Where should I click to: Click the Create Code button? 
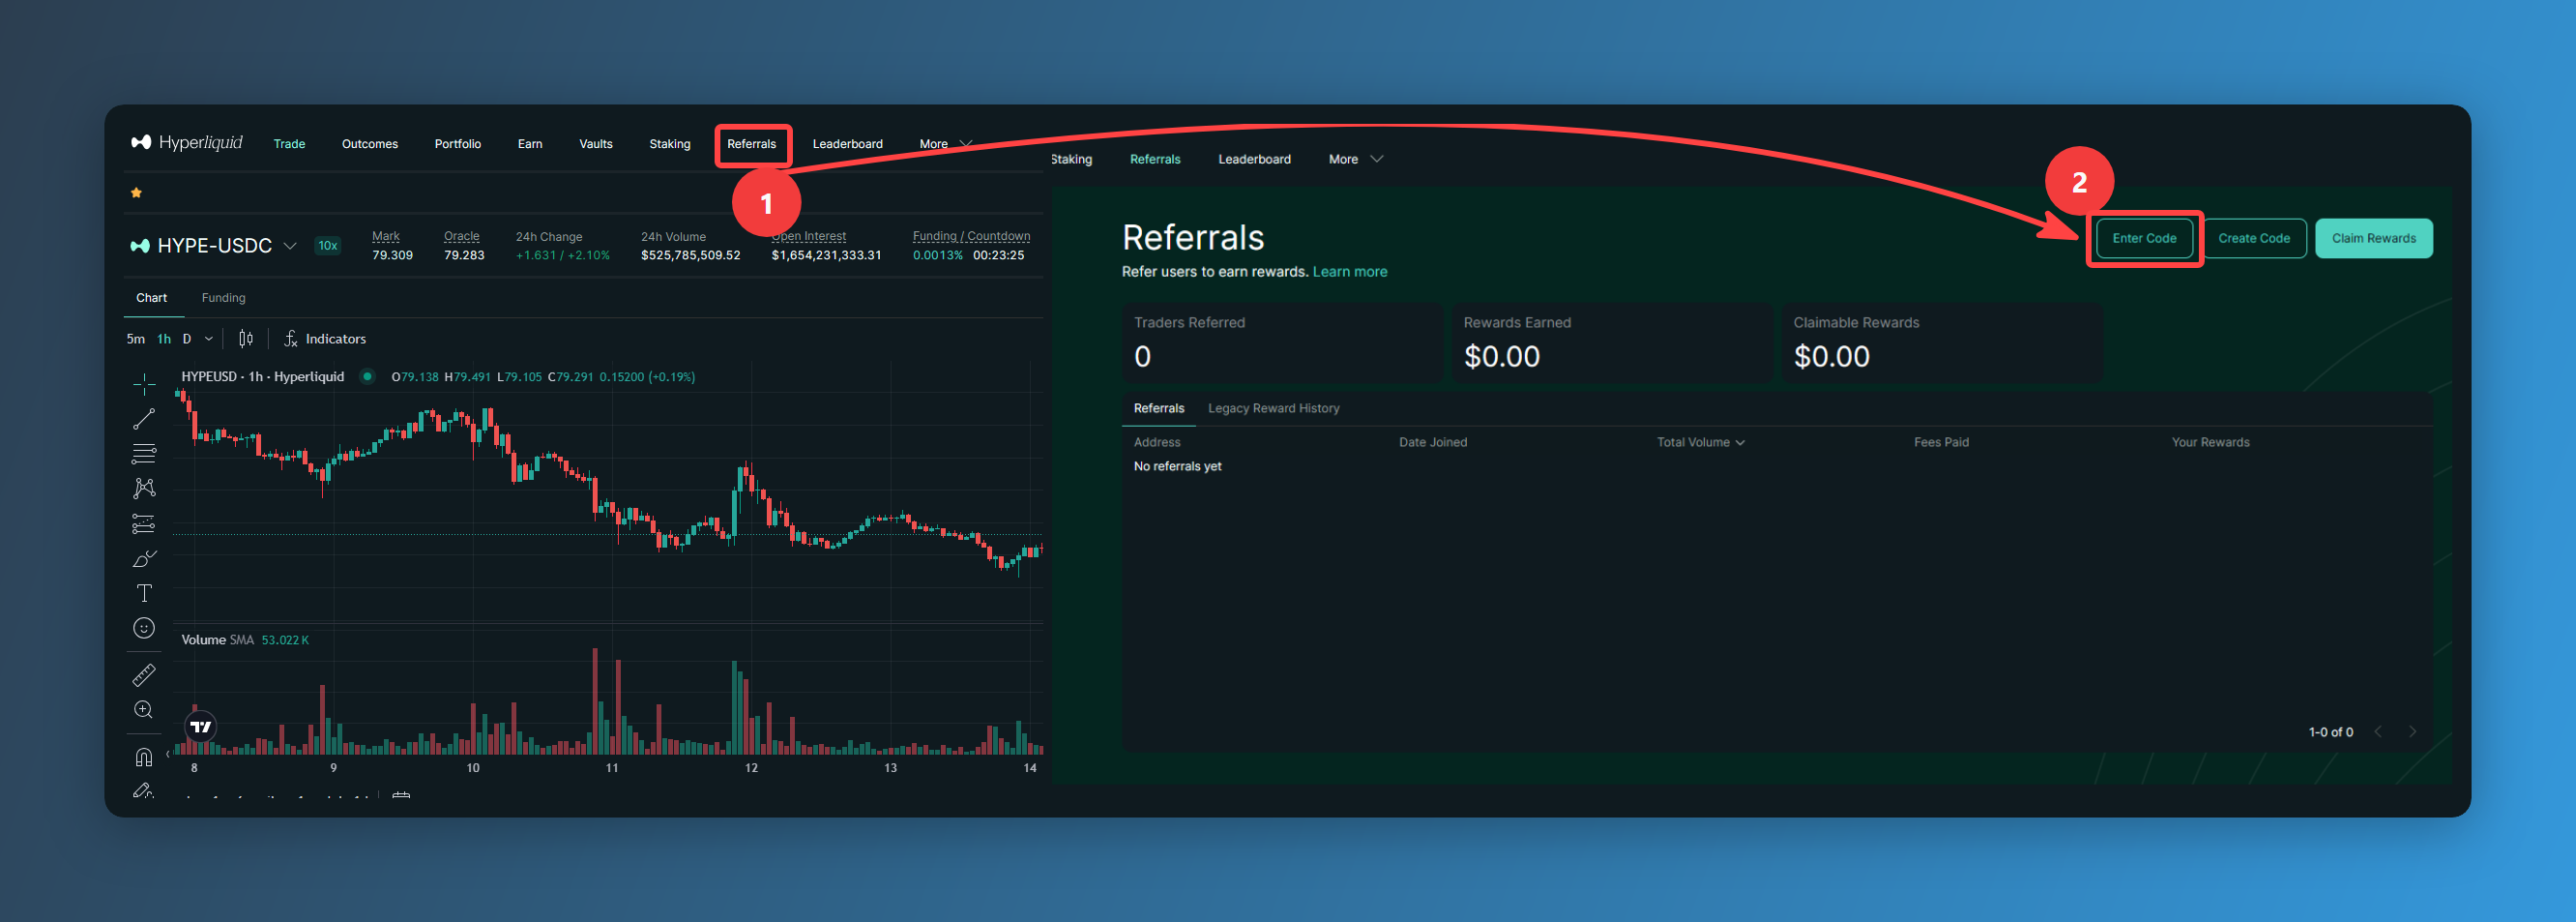click(2254, 238)
